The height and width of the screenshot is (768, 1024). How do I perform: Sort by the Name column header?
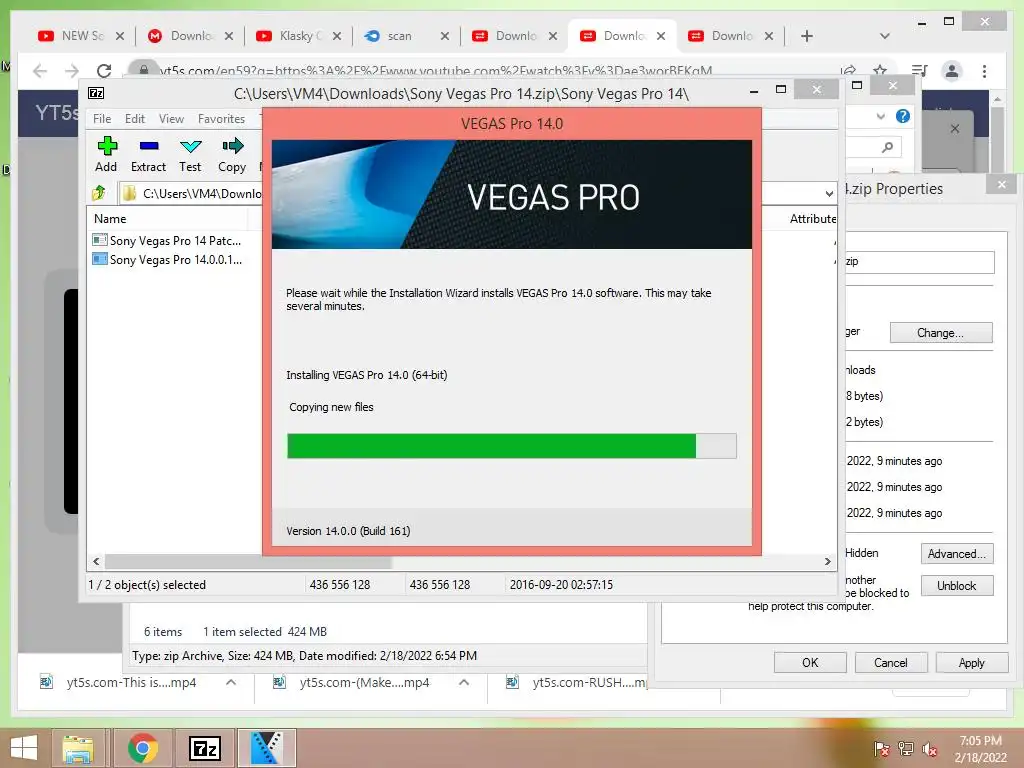(110, 219)
